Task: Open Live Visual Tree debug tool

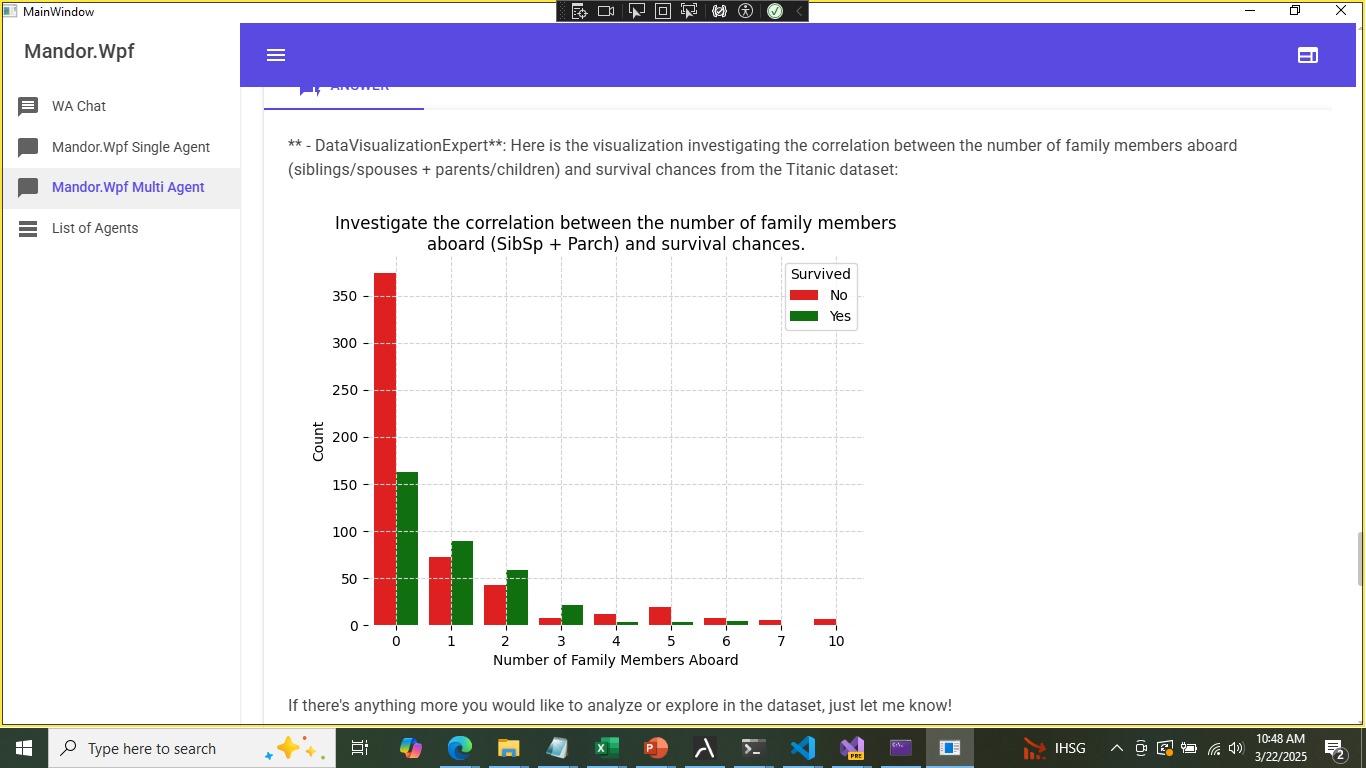Action: click(x=579, y=11)
